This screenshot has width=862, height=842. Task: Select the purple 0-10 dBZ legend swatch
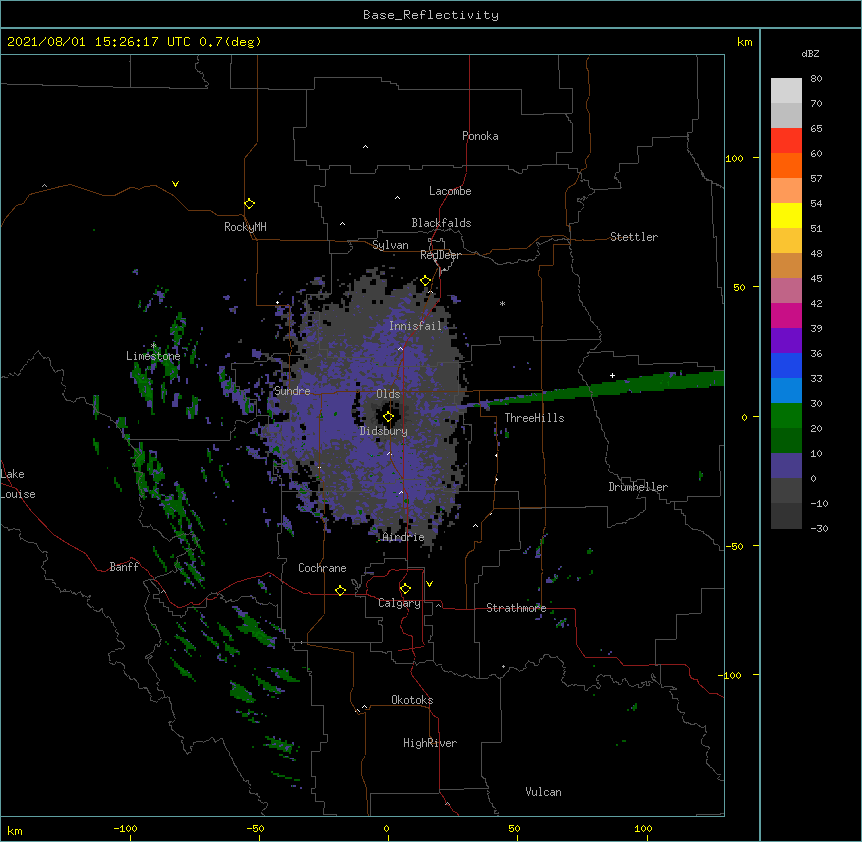coord(786,466)
